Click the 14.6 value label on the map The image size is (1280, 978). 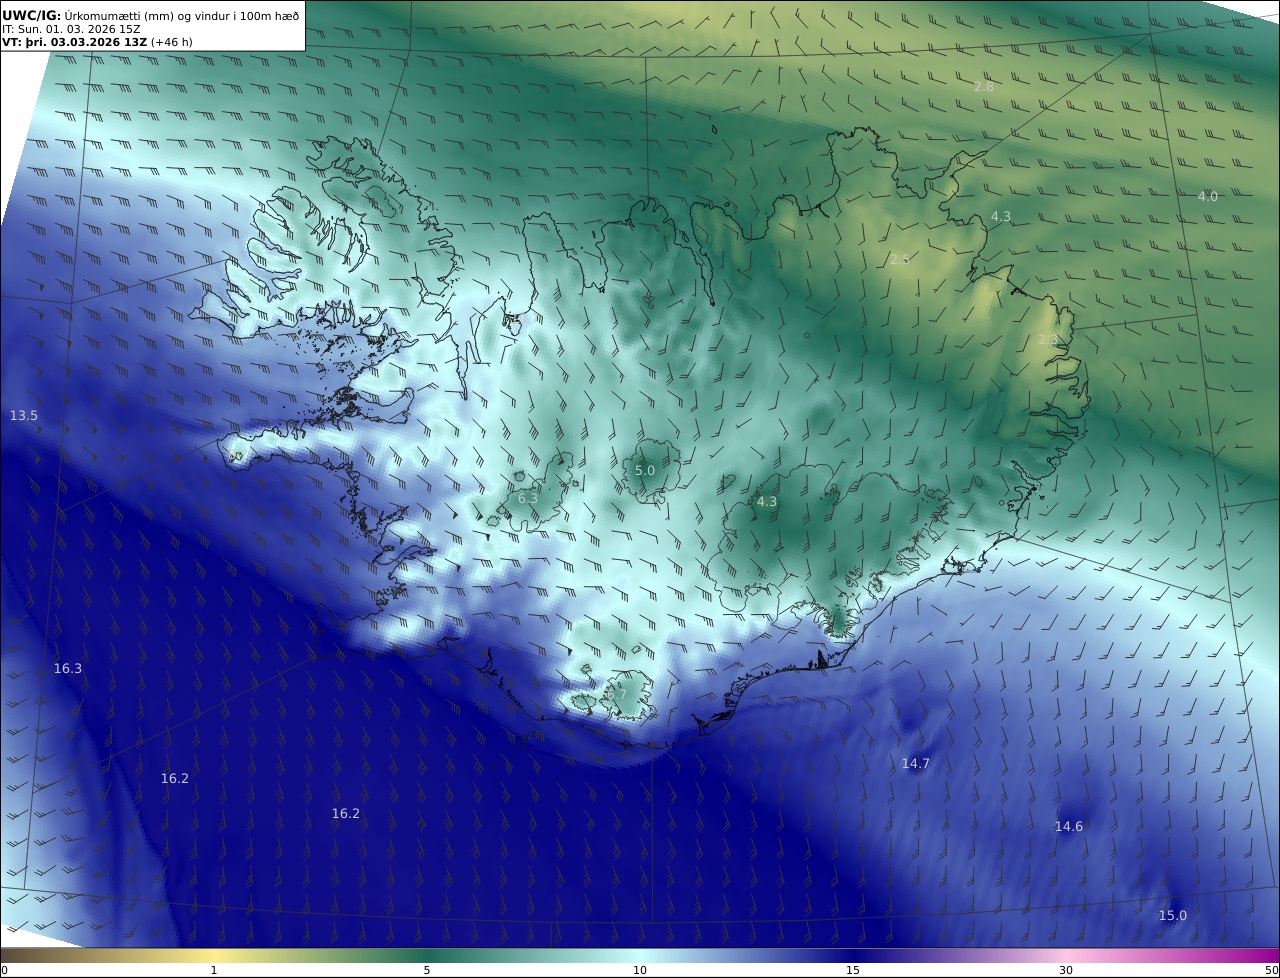1069,826
